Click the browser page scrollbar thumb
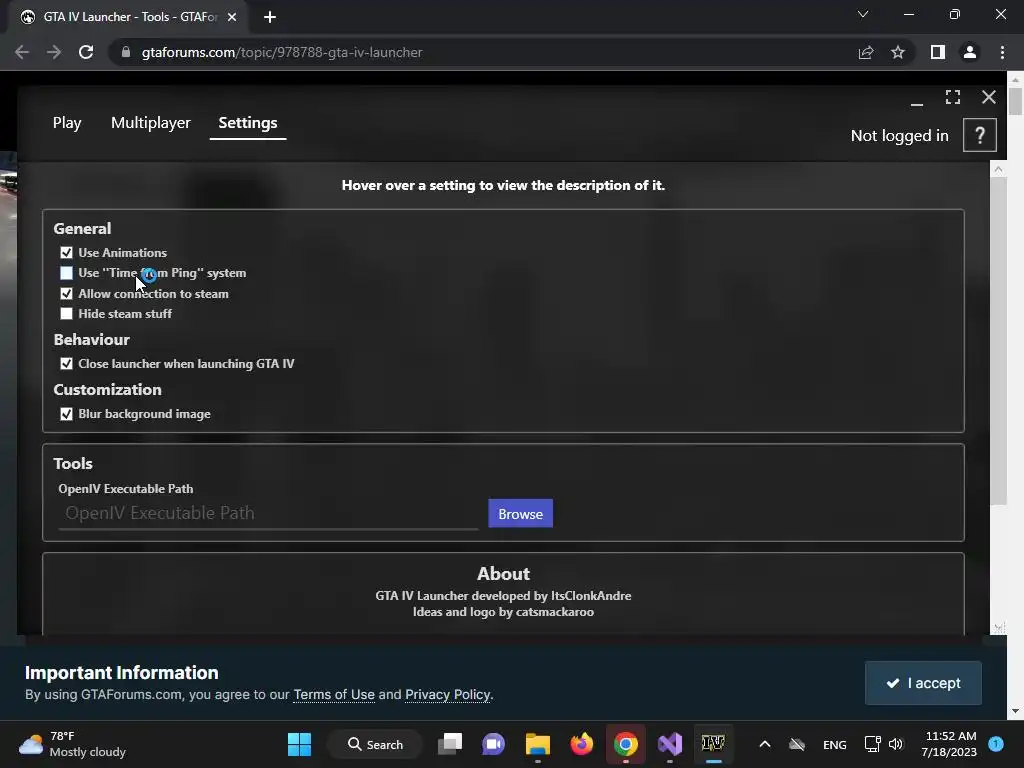 tap(1015, 101)
